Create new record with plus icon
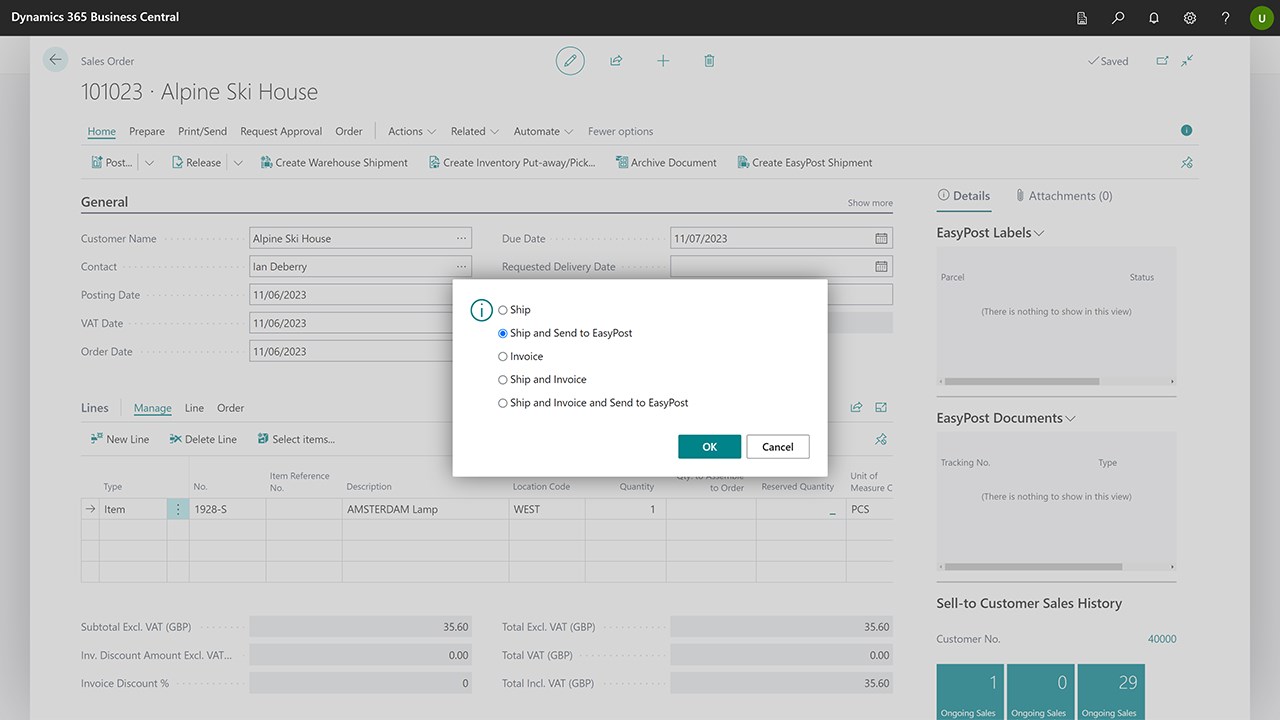This screenshot has width=1280, height=720. click(663, 61)
